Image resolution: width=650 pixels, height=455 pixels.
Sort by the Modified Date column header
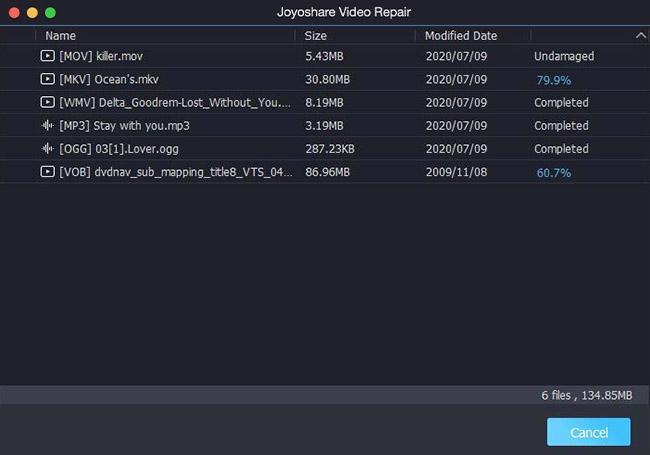[x=461, y=36]
